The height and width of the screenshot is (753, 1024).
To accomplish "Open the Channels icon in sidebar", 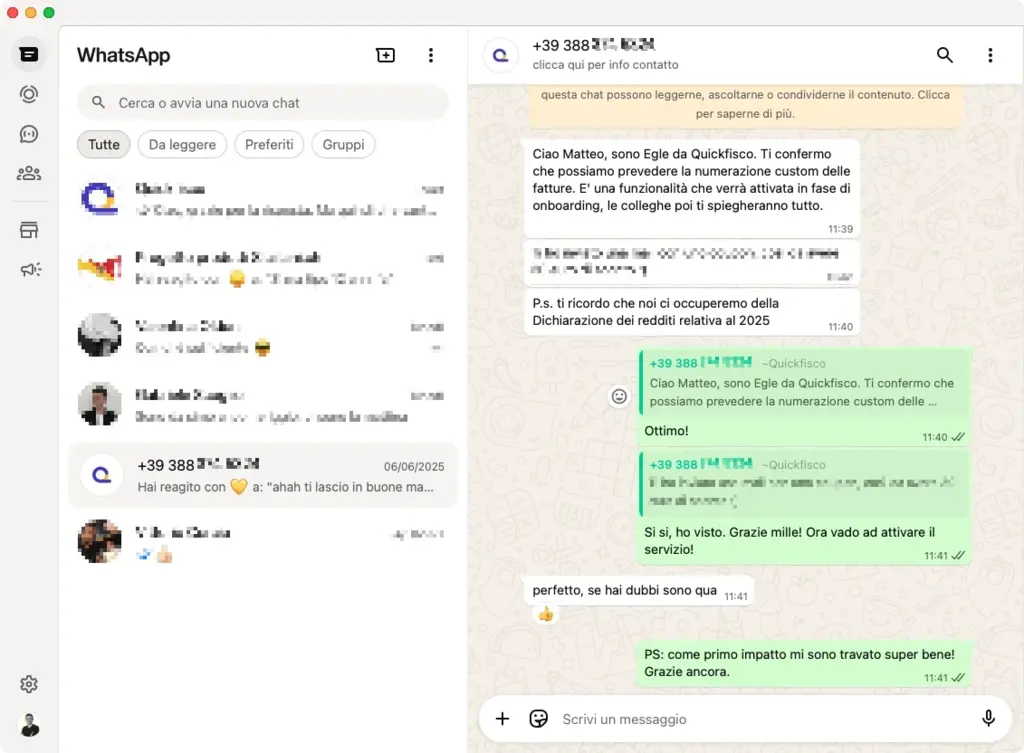I will (x=29, y=134).
